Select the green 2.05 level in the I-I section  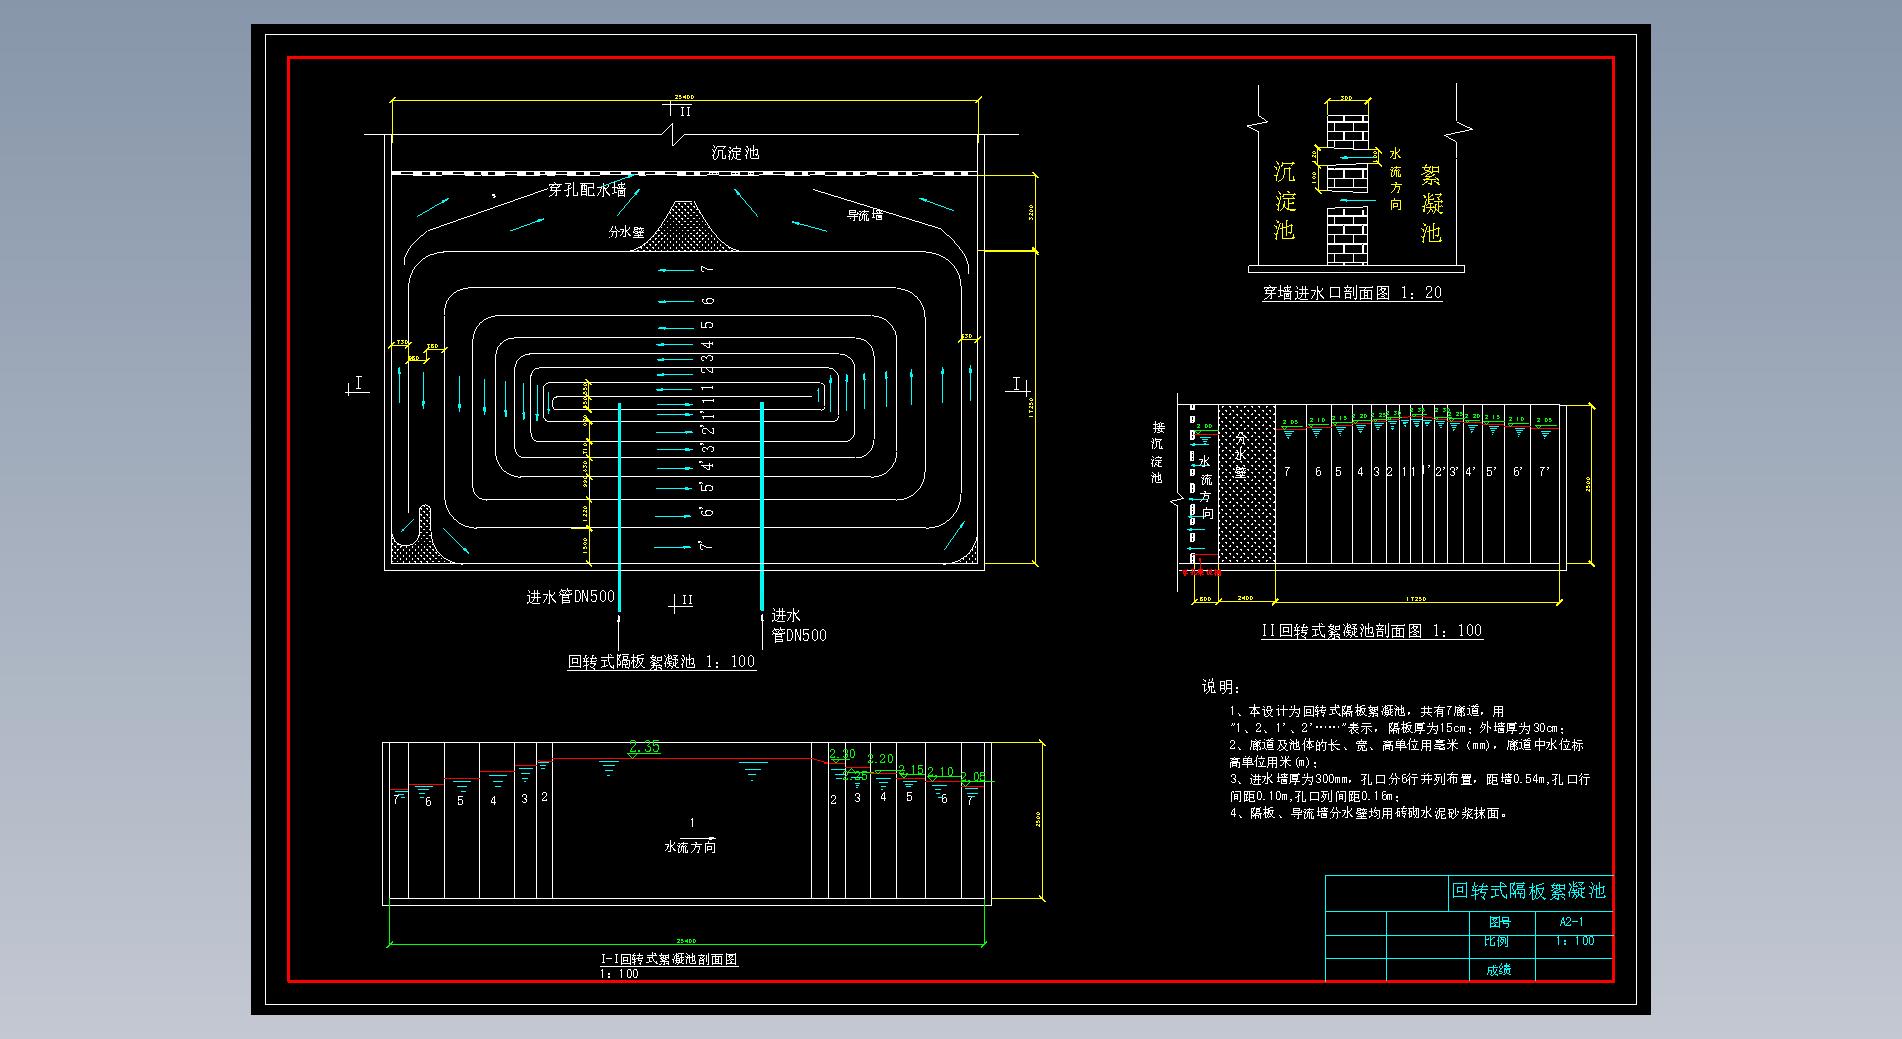click(973, 777)
